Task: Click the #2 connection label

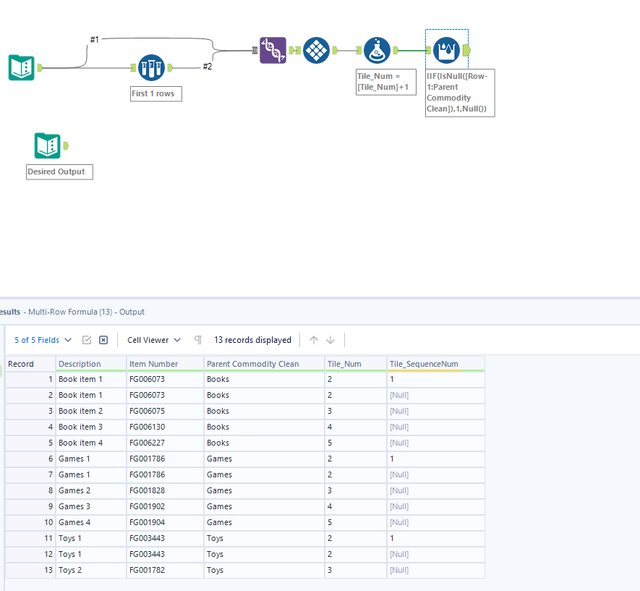Action: [207, 67]
